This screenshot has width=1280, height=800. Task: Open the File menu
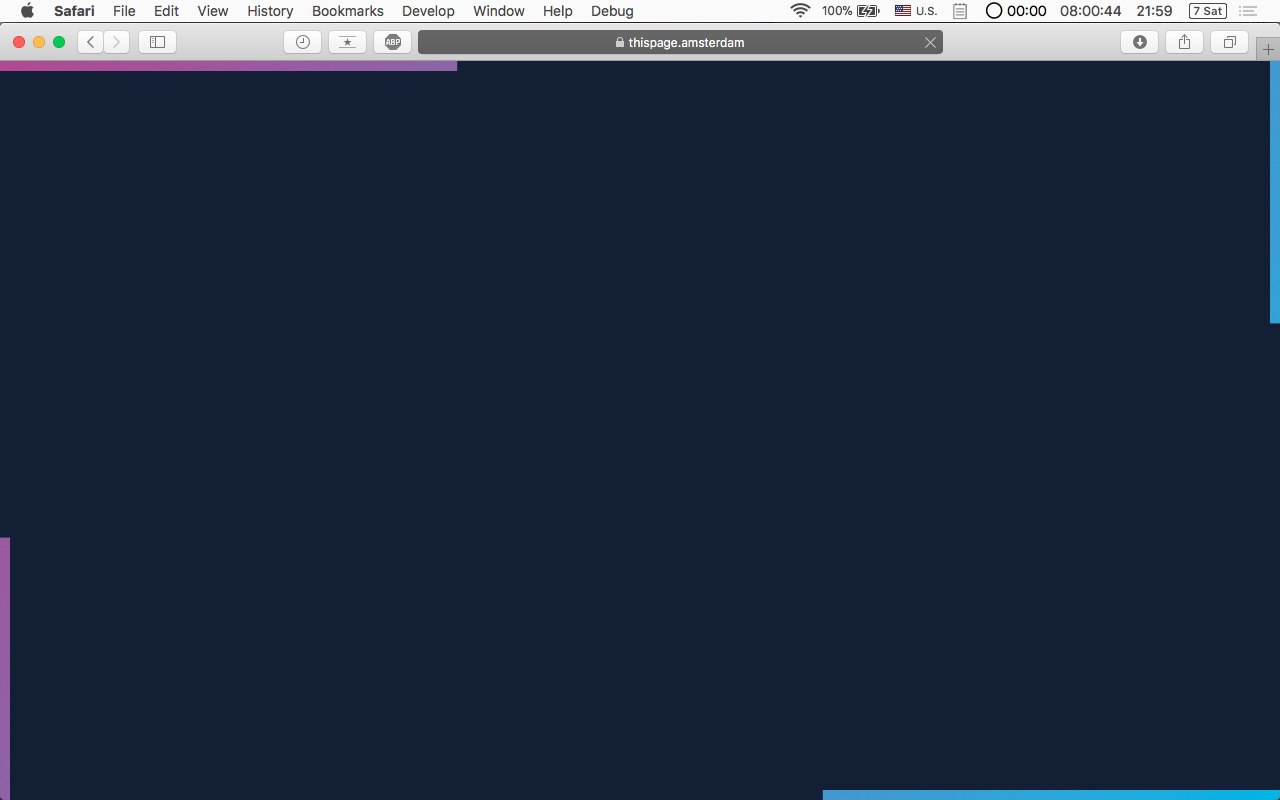pos(124,11)
